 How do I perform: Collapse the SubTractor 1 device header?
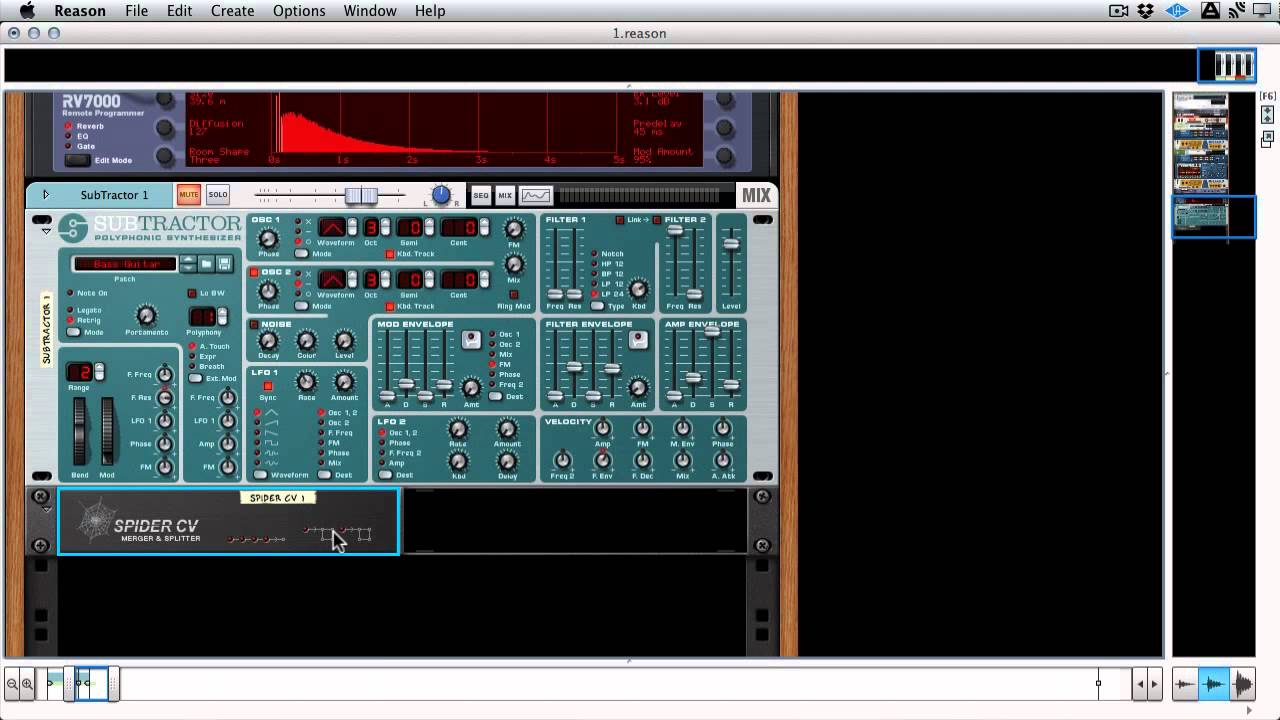(45, 195)
